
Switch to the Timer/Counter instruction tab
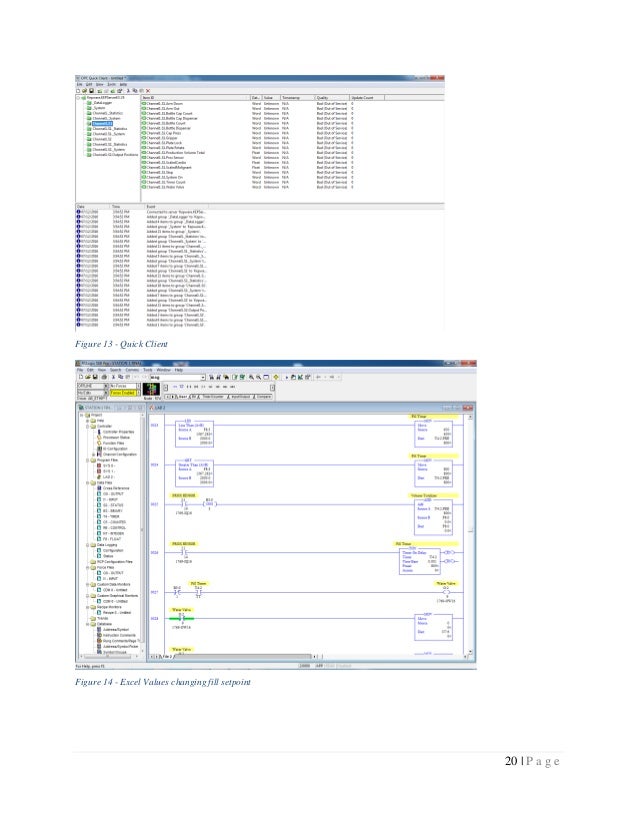pyautogui.click(x=212, y=397)
